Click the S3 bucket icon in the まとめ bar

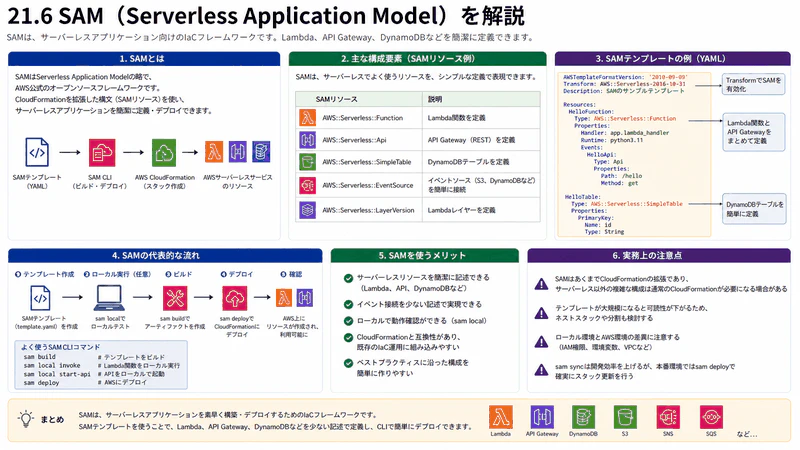[625, 417]
